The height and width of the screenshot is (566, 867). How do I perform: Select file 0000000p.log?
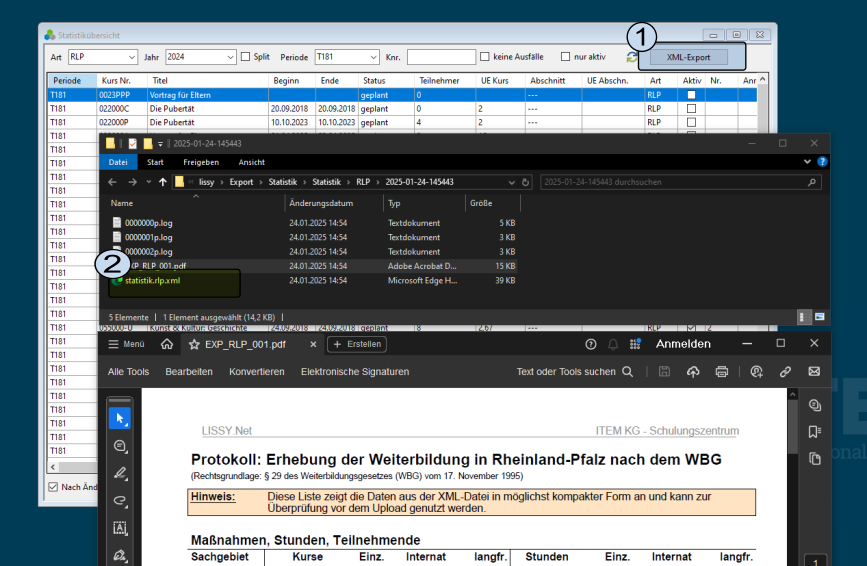point(148,223)
